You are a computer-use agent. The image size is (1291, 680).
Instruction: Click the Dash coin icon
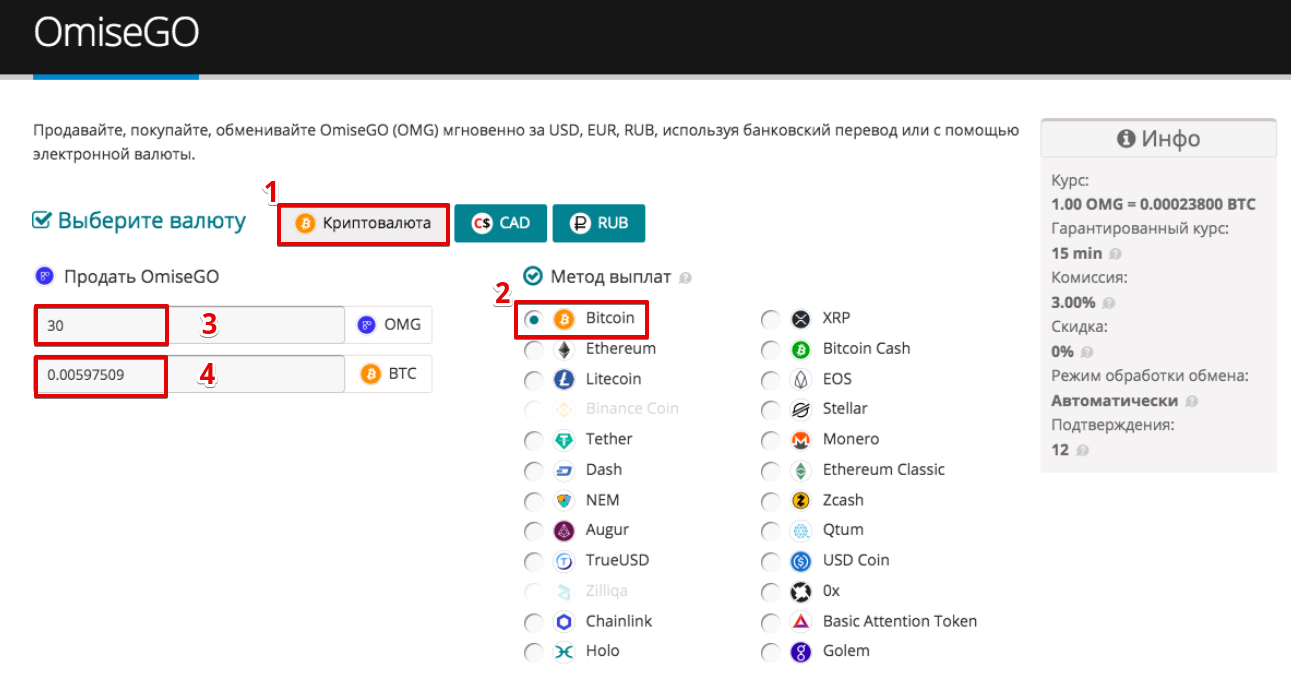point(564,470)
